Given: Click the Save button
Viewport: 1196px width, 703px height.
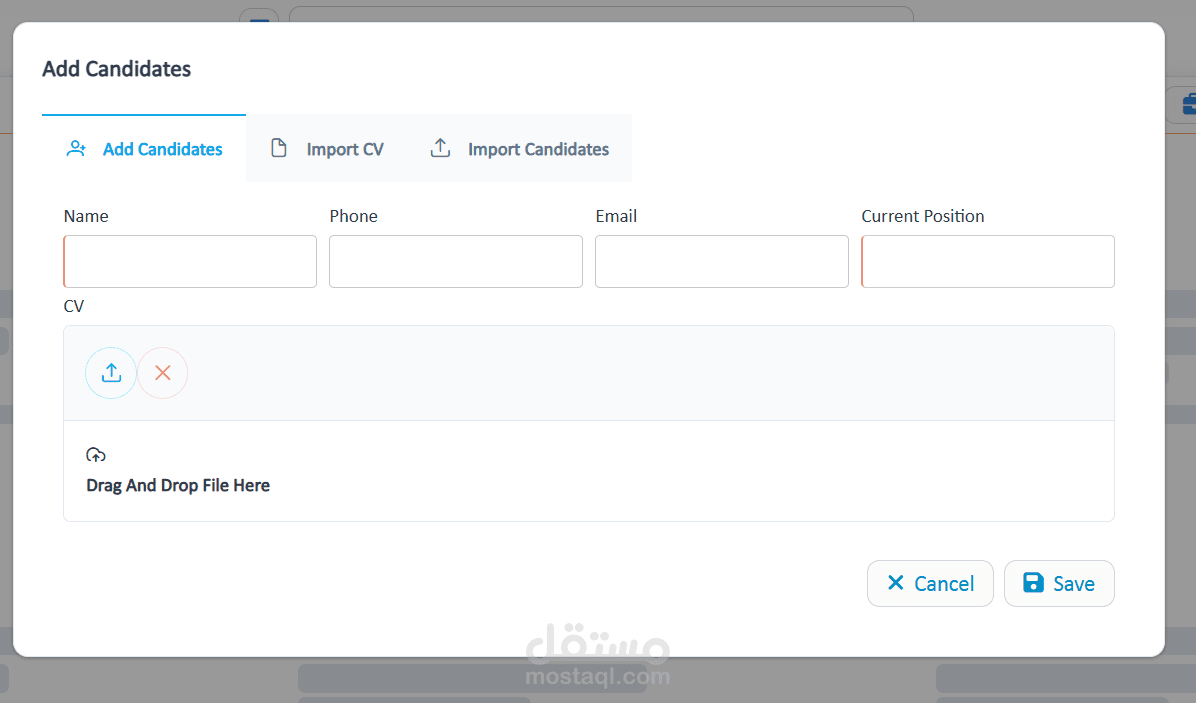Looking at the screenshot, I should point(1059,583).
